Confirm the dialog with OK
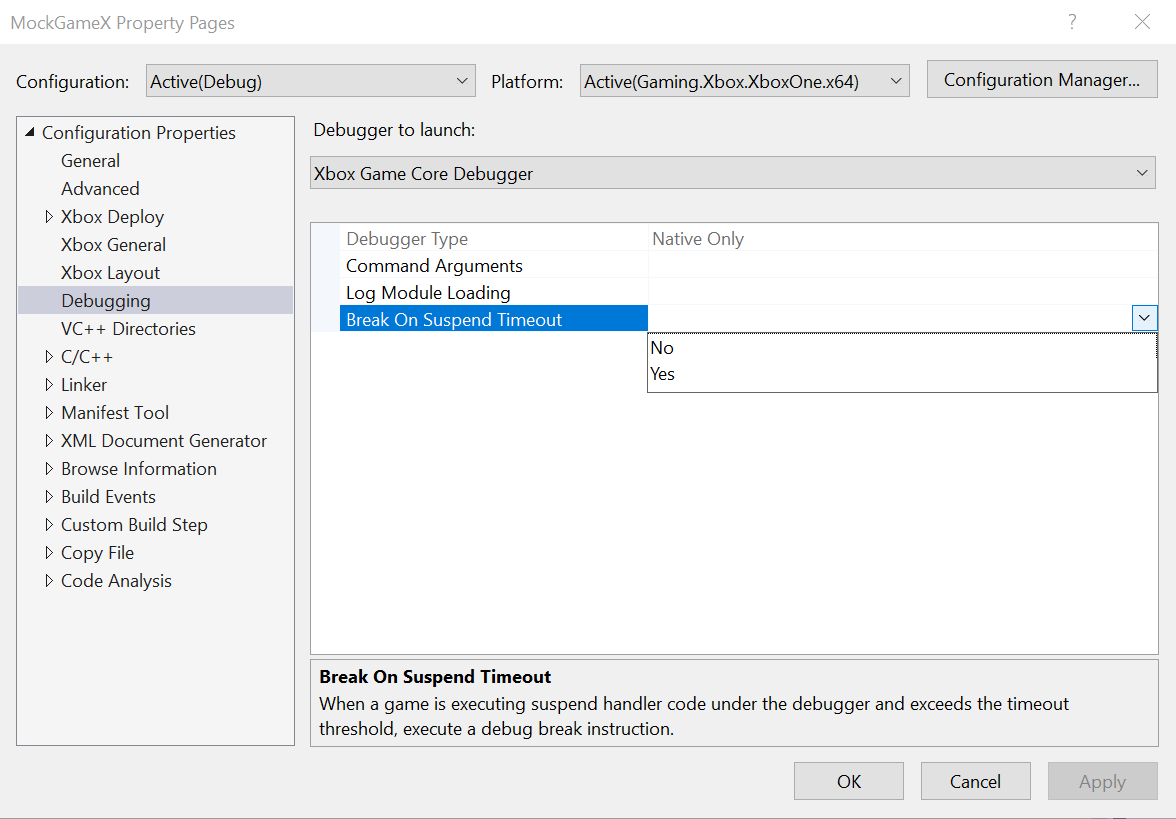The image size is (1176, 819). [x=848, y=782]
